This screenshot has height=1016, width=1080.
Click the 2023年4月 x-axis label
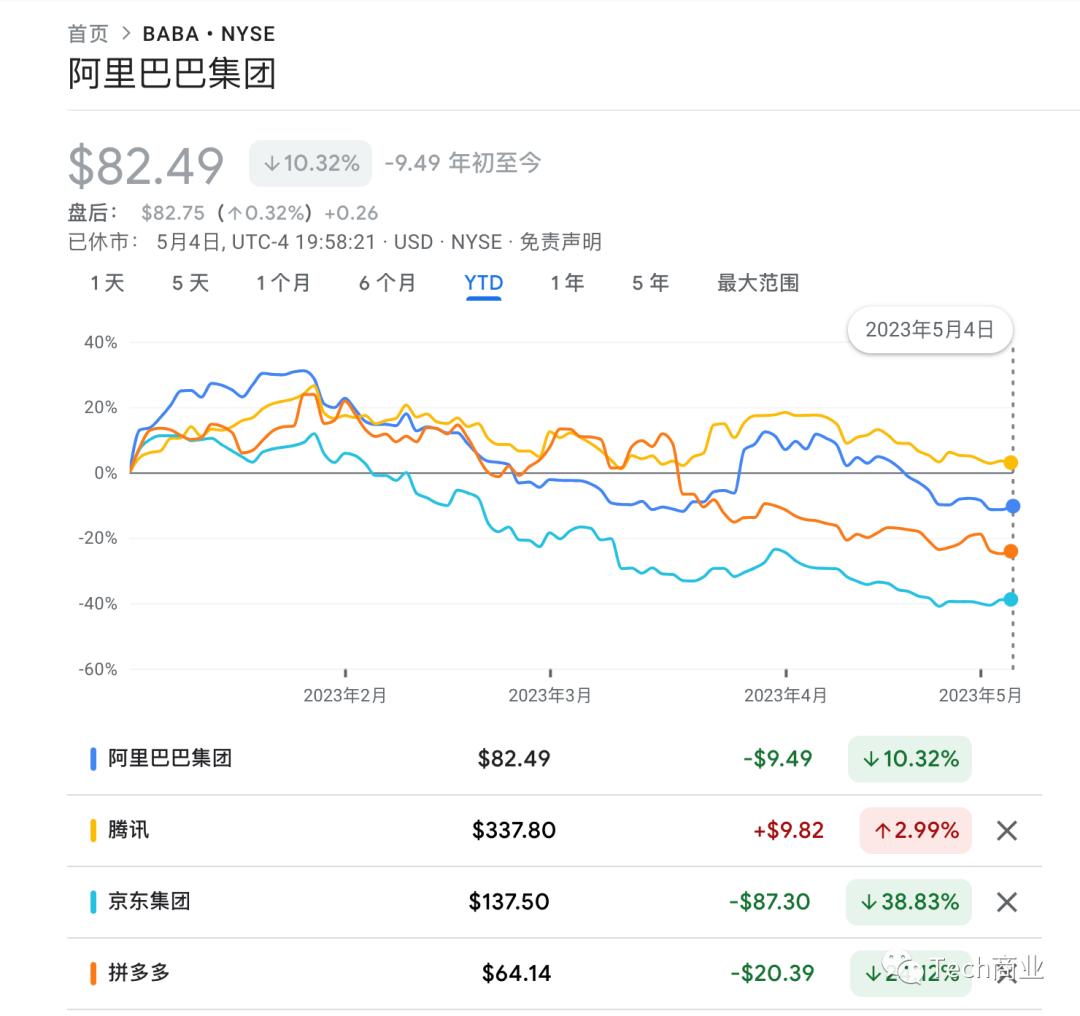pyautogui.click(x=785, y=696)
